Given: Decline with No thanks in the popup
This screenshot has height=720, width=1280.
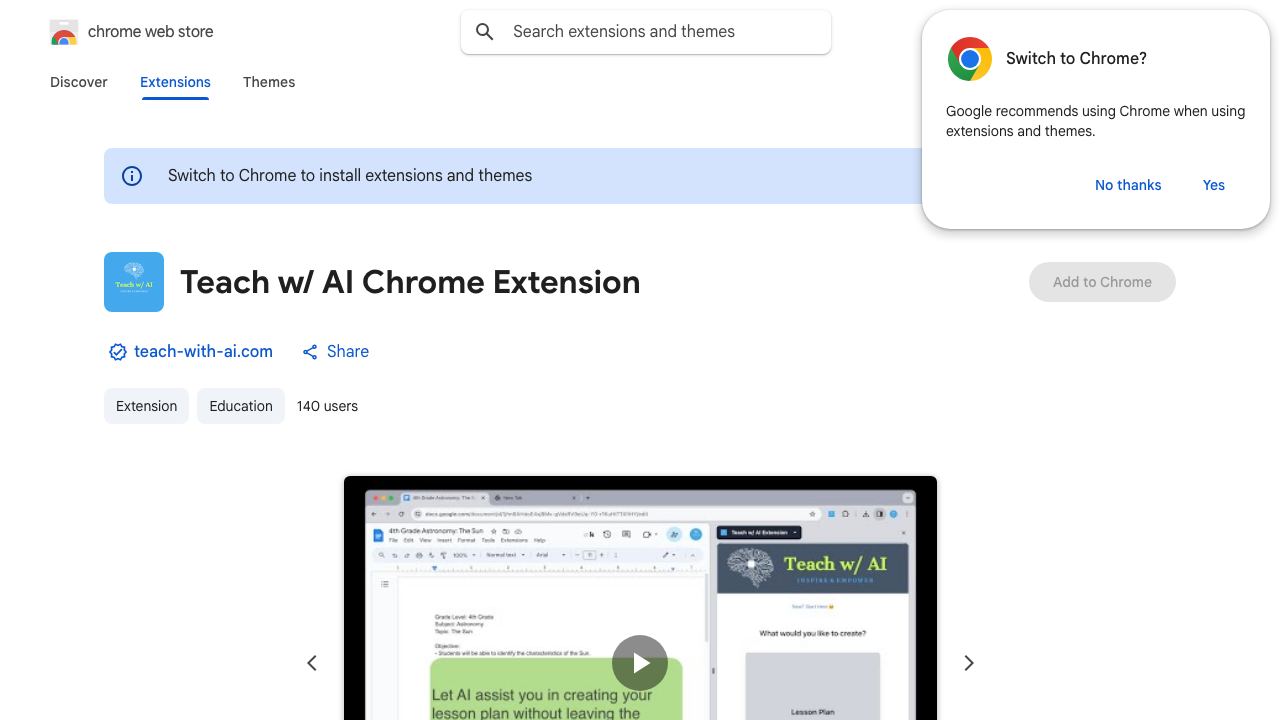Looking at the screenshot, I should 1128,185.
